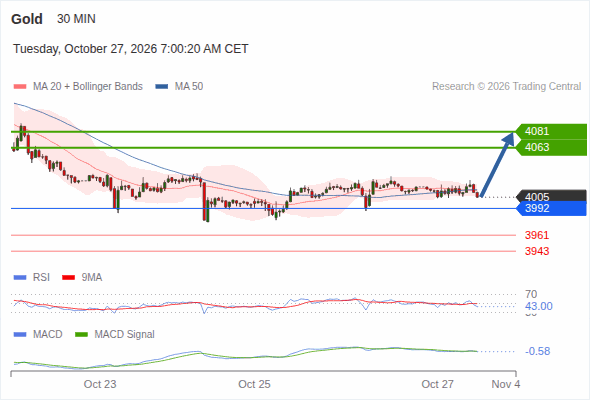
Task: Click the Gold chart title
Action: pyautogui.click(x=27, y=19)
